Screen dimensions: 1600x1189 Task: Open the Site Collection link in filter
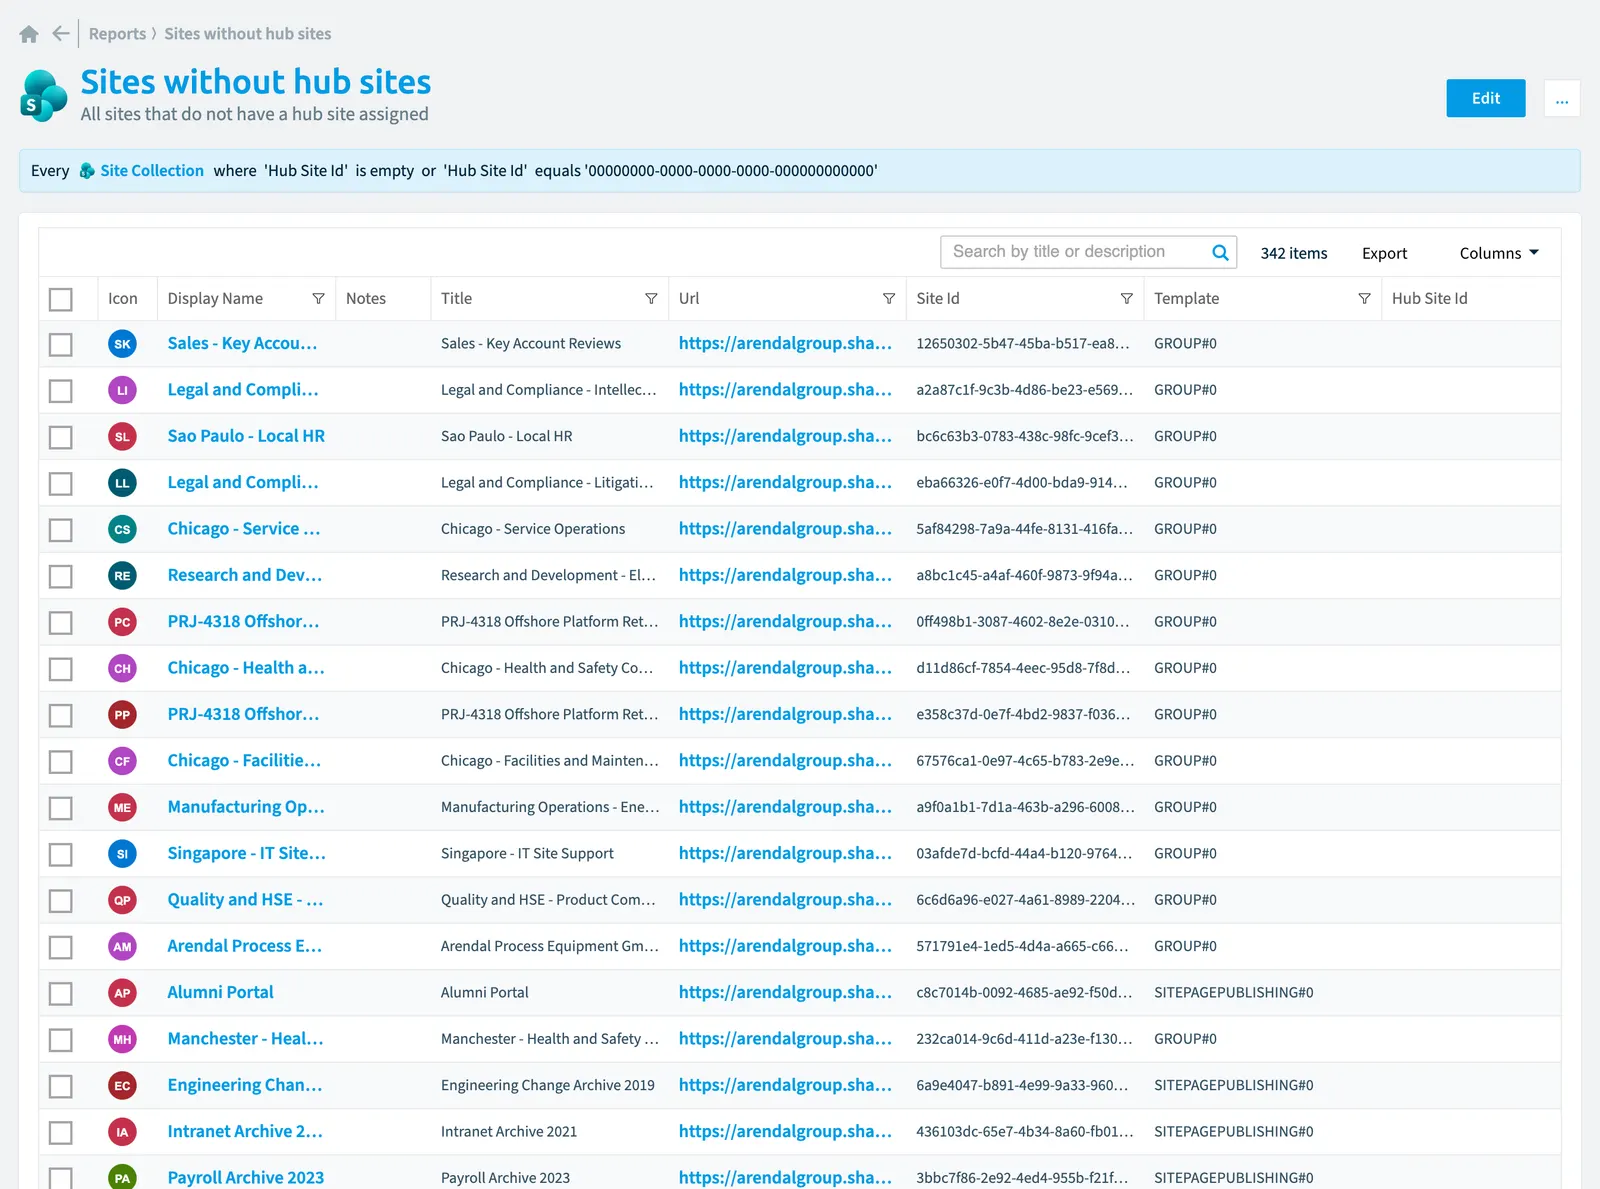pyautogui.click(x=152, y=171)
